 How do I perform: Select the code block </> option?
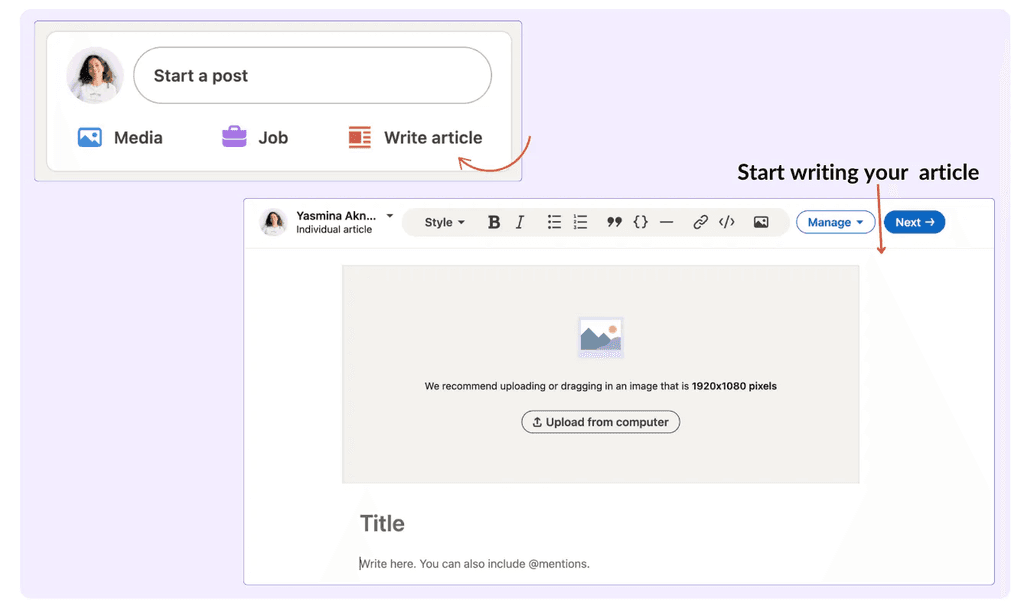click(727, 222)
